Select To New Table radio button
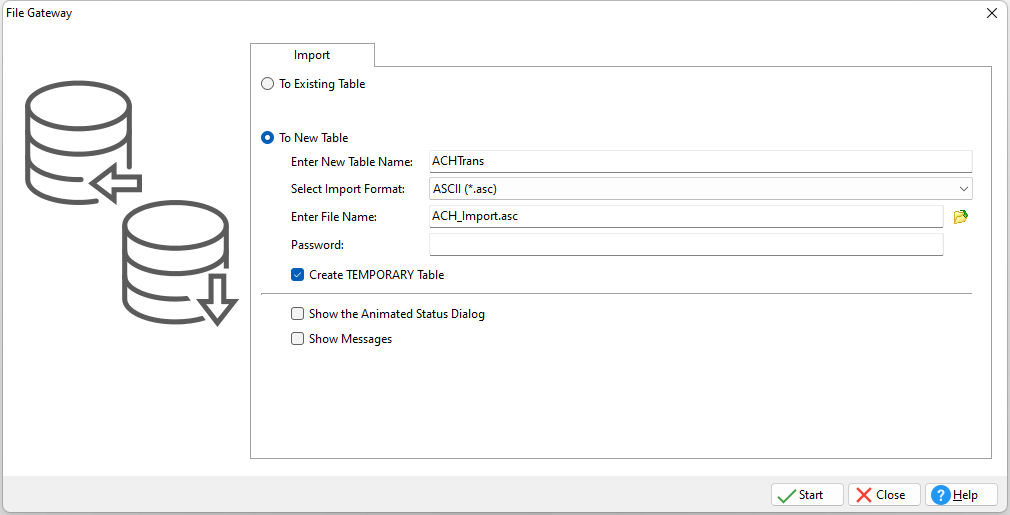1010x515 pixels. (x=267, y=138)
